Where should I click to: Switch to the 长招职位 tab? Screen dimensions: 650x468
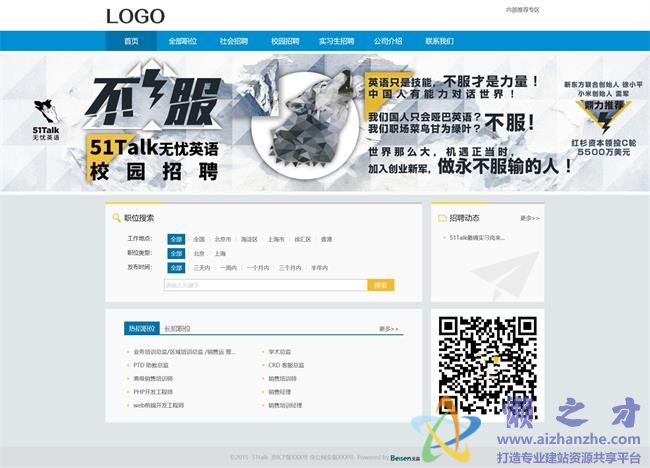coord(177,328)
